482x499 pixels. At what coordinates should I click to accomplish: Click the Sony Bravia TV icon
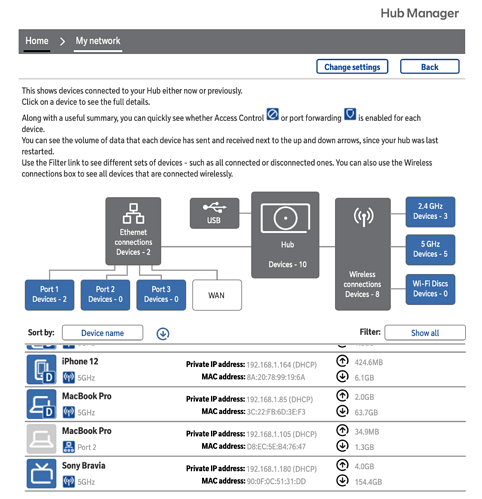click(42, 473)
